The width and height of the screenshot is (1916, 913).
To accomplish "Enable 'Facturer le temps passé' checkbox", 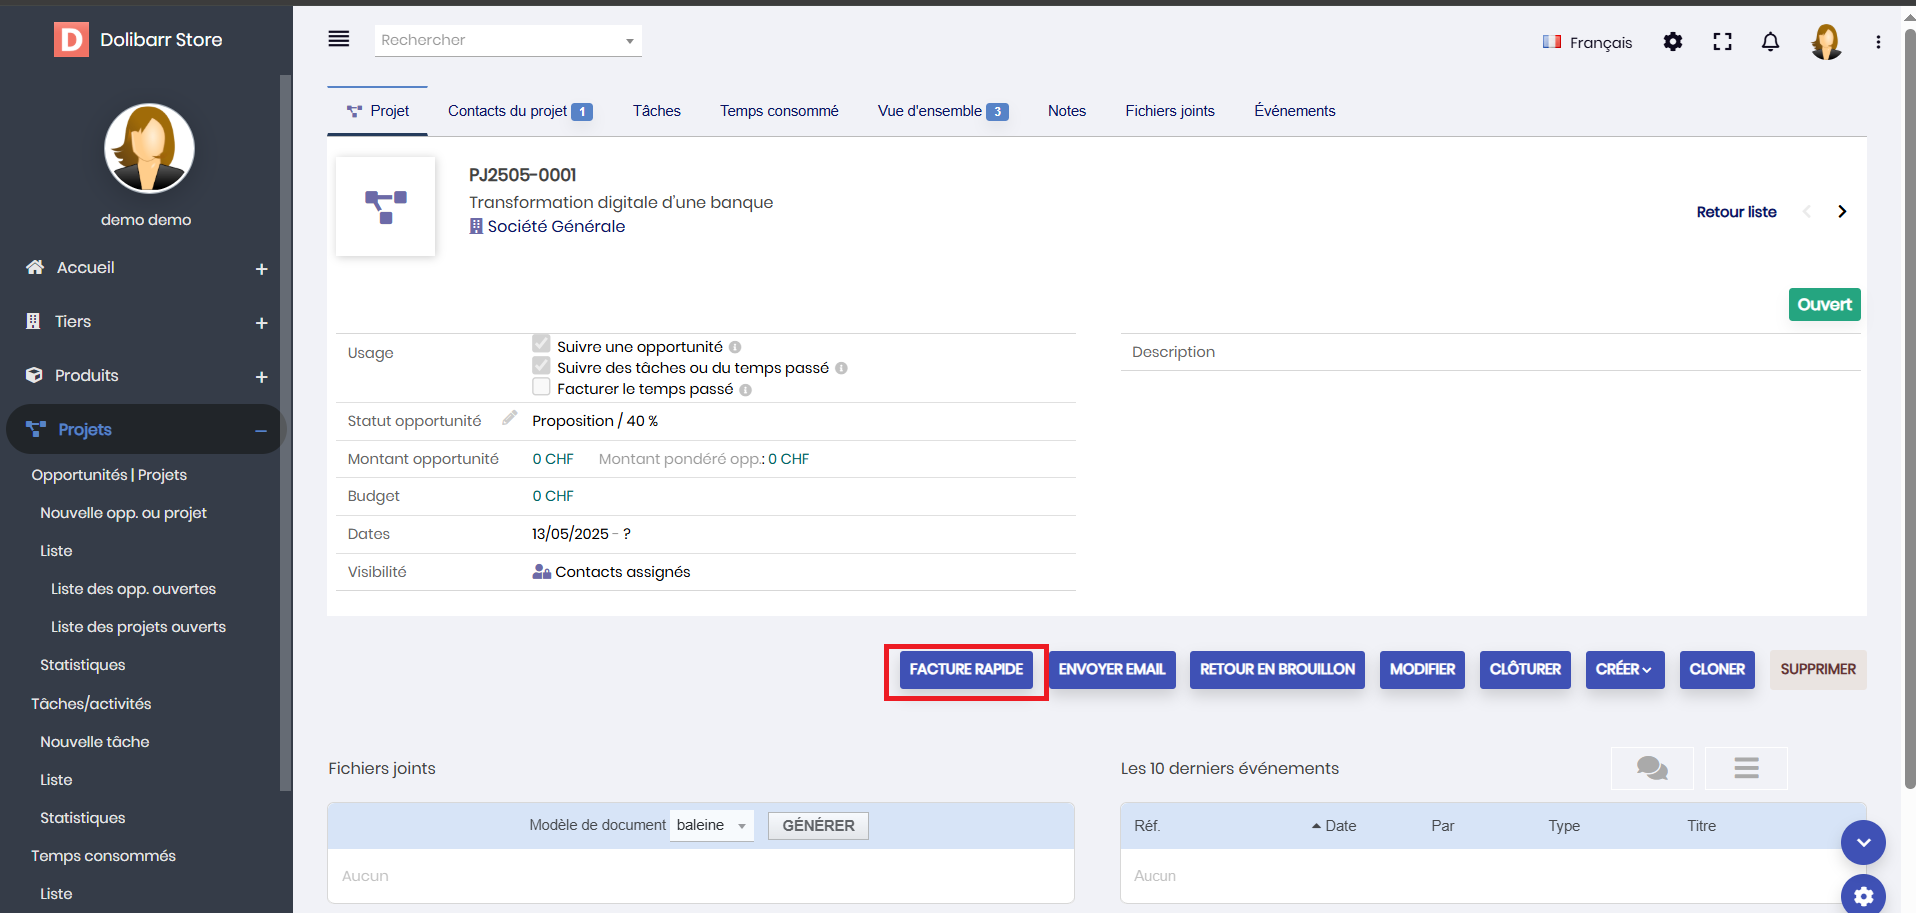I will click(541, 387).
